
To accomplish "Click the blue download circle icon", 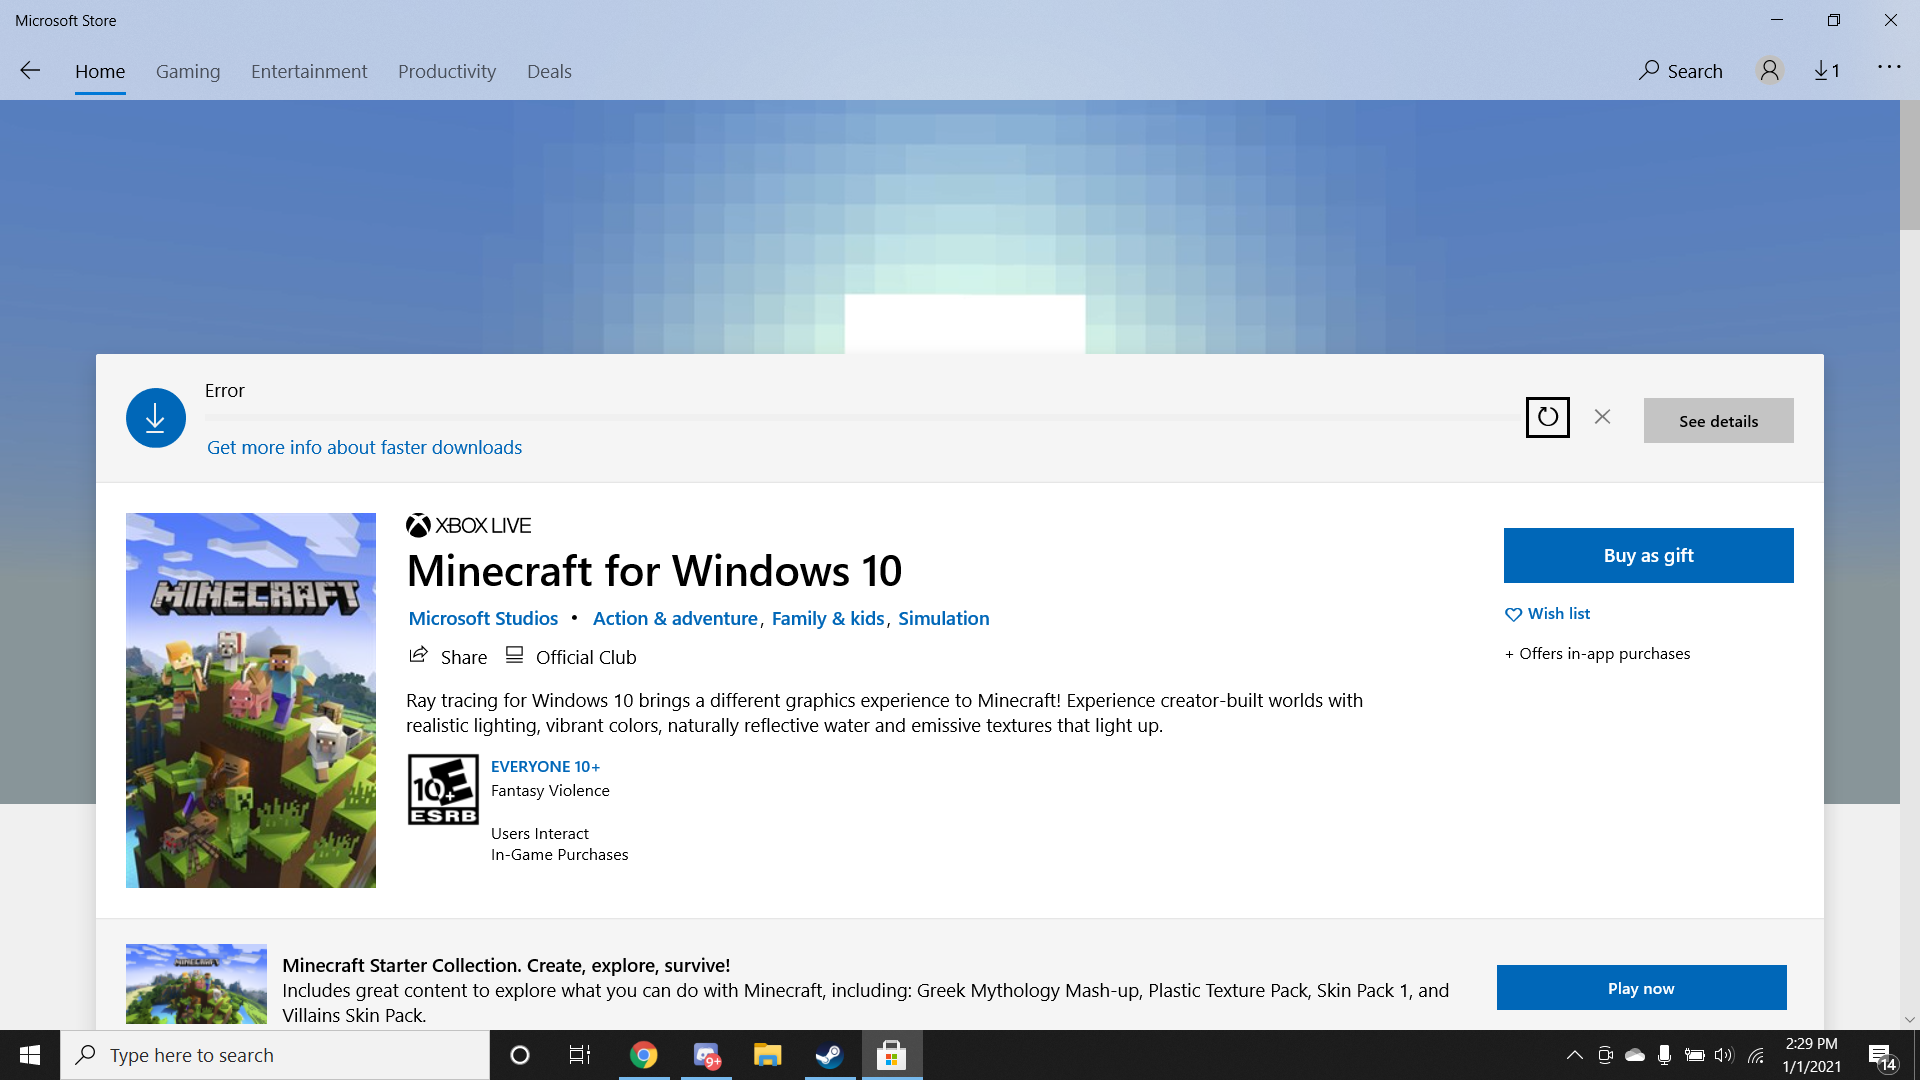I will point(156,418).
